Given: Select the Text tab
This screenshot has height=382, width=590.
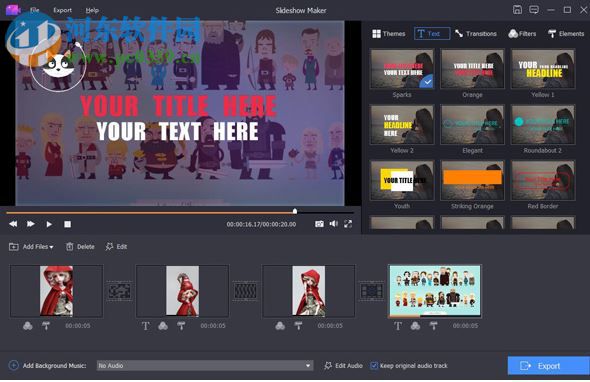Looking at the screenshot, I should click(432, 33).
